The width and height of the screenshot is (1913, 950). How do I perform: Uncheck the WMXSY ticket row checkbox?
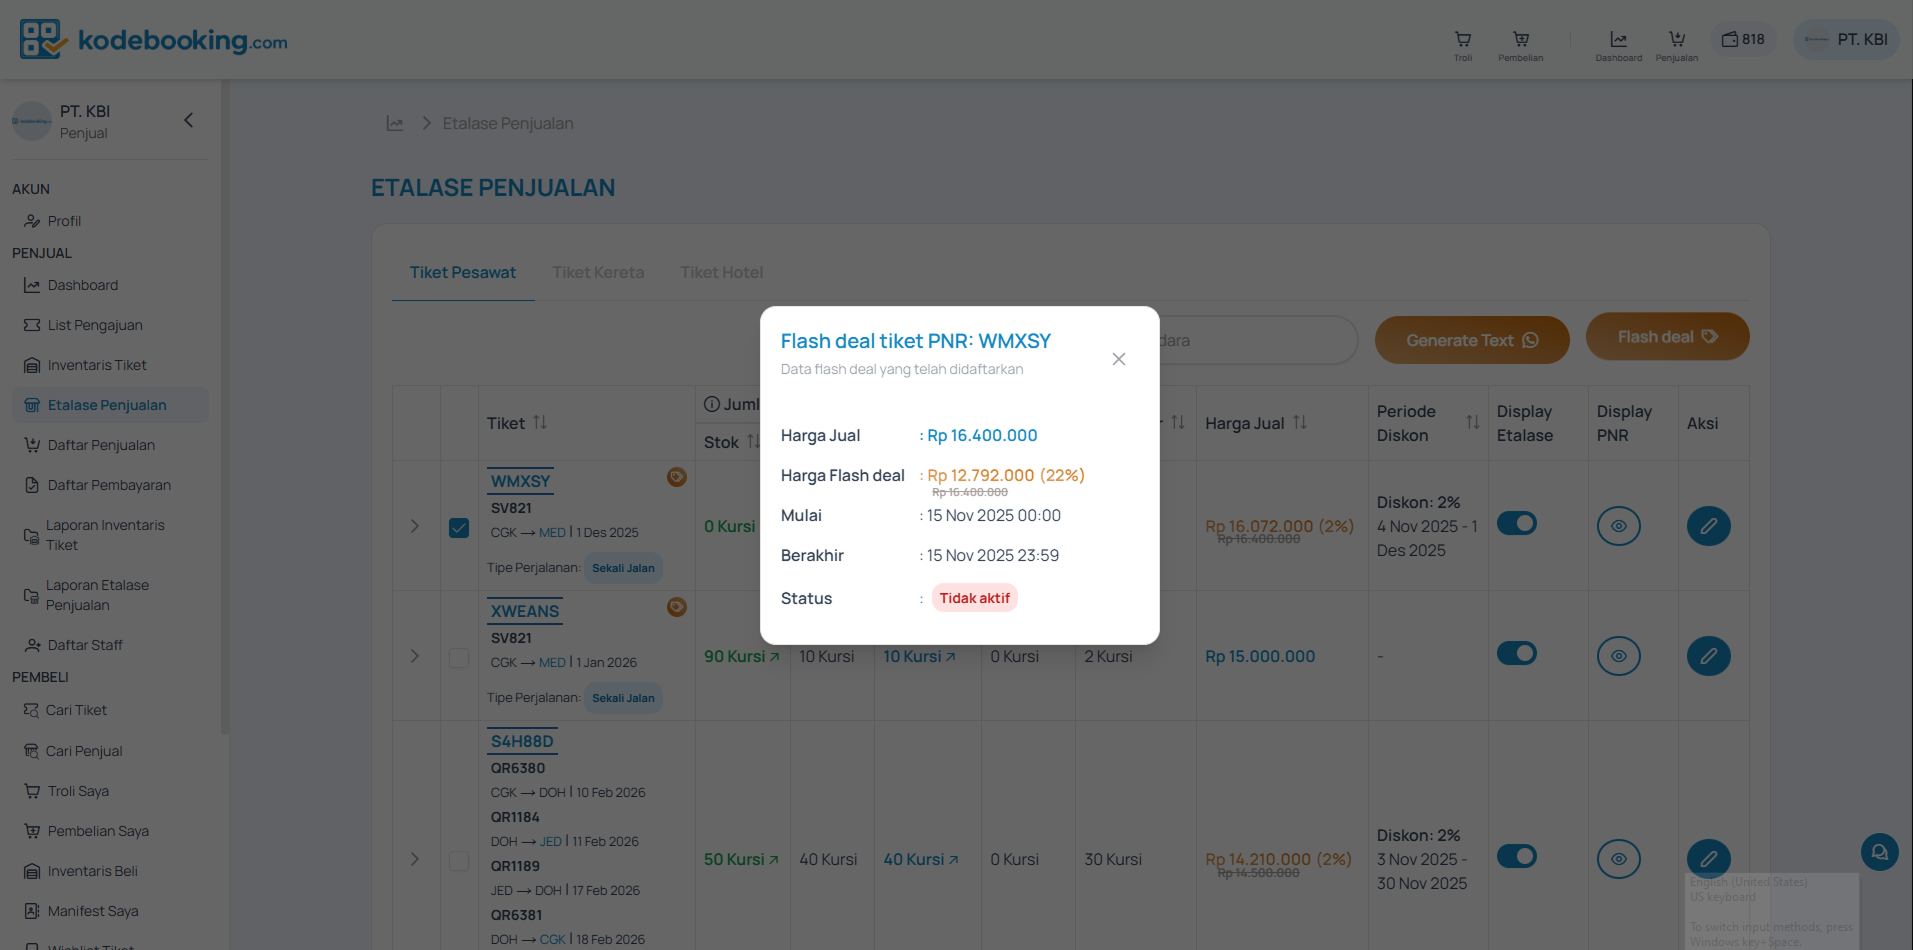pos(459,527)
